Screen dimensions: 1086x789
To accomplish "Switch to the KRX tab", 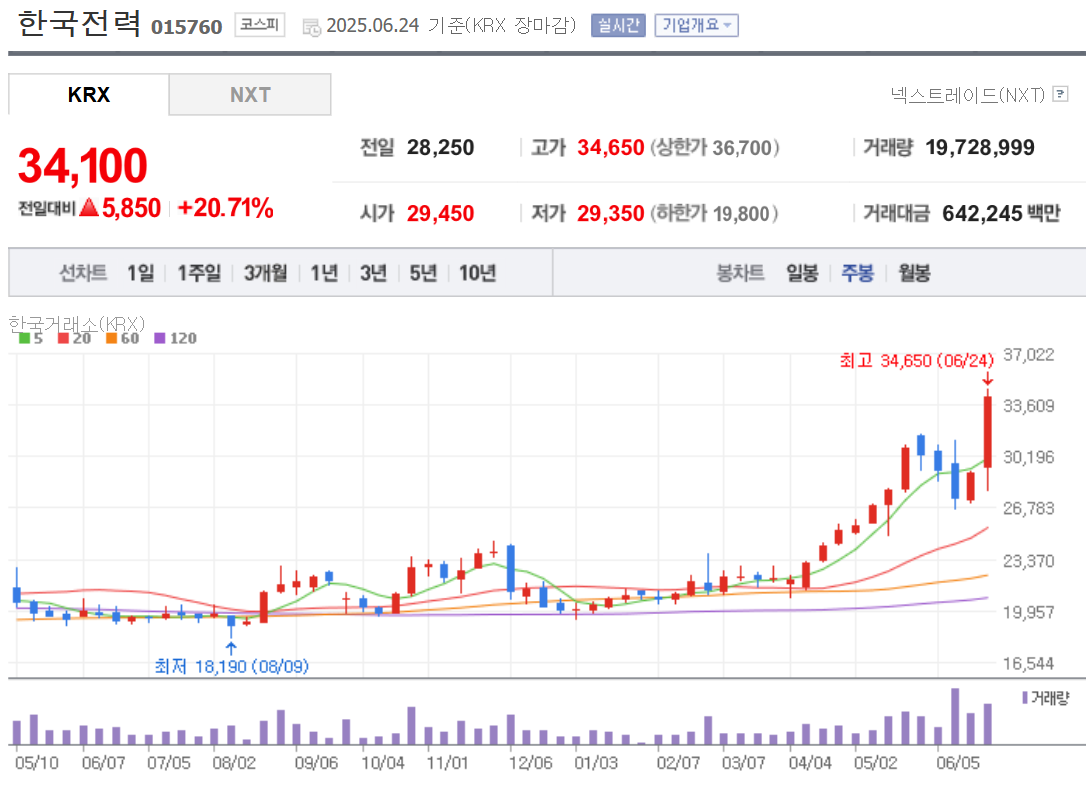I will 89,95.
